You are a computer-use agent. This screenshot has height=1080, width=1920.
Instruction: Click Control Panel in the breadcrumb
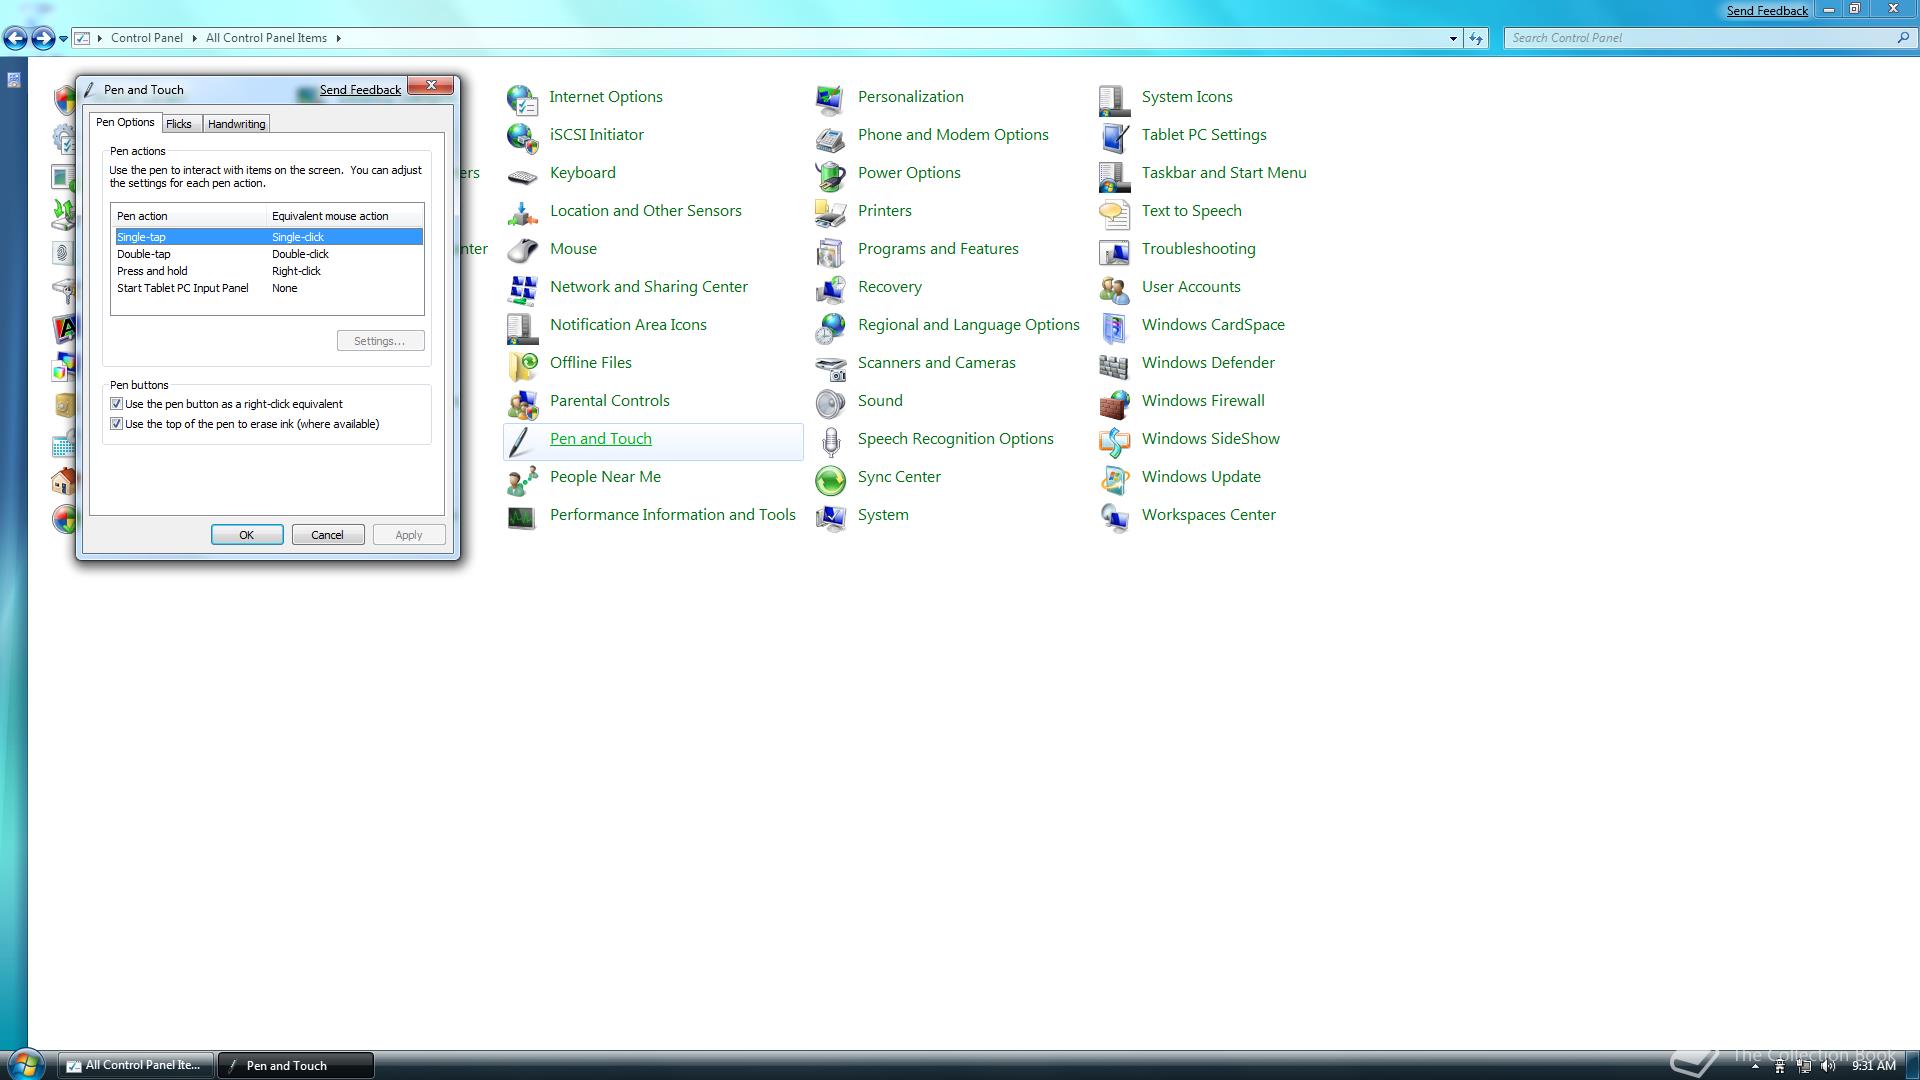147,38
